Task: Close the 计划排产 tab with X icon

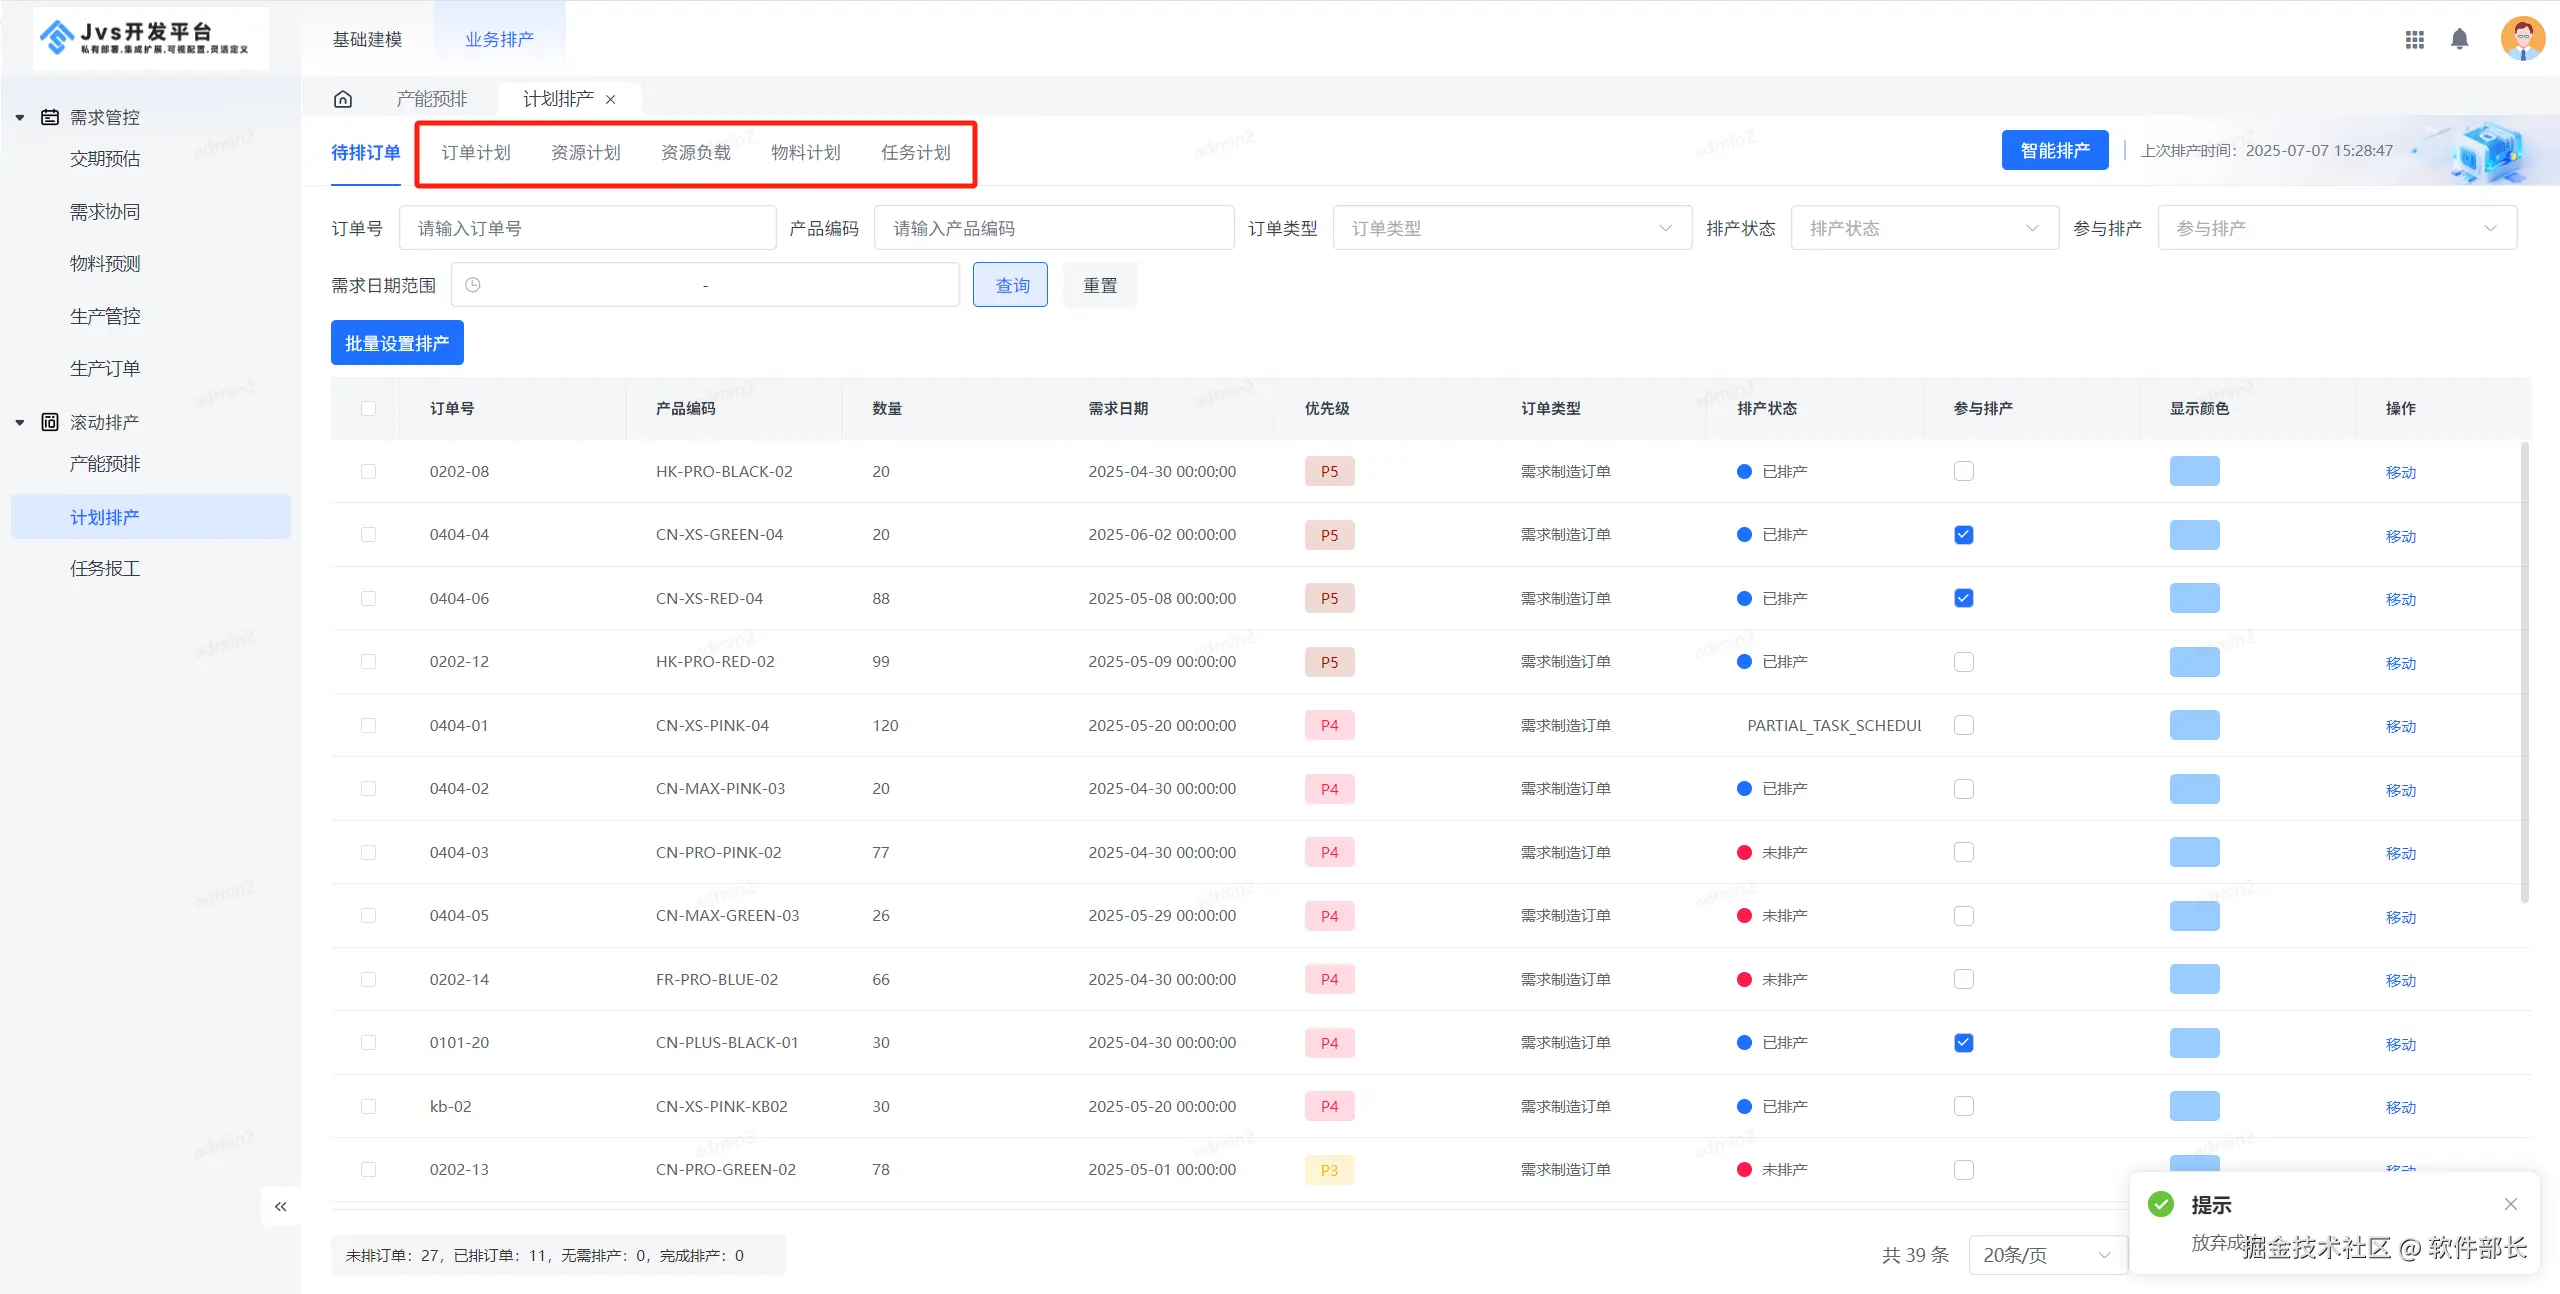Action: pos(611,99)
